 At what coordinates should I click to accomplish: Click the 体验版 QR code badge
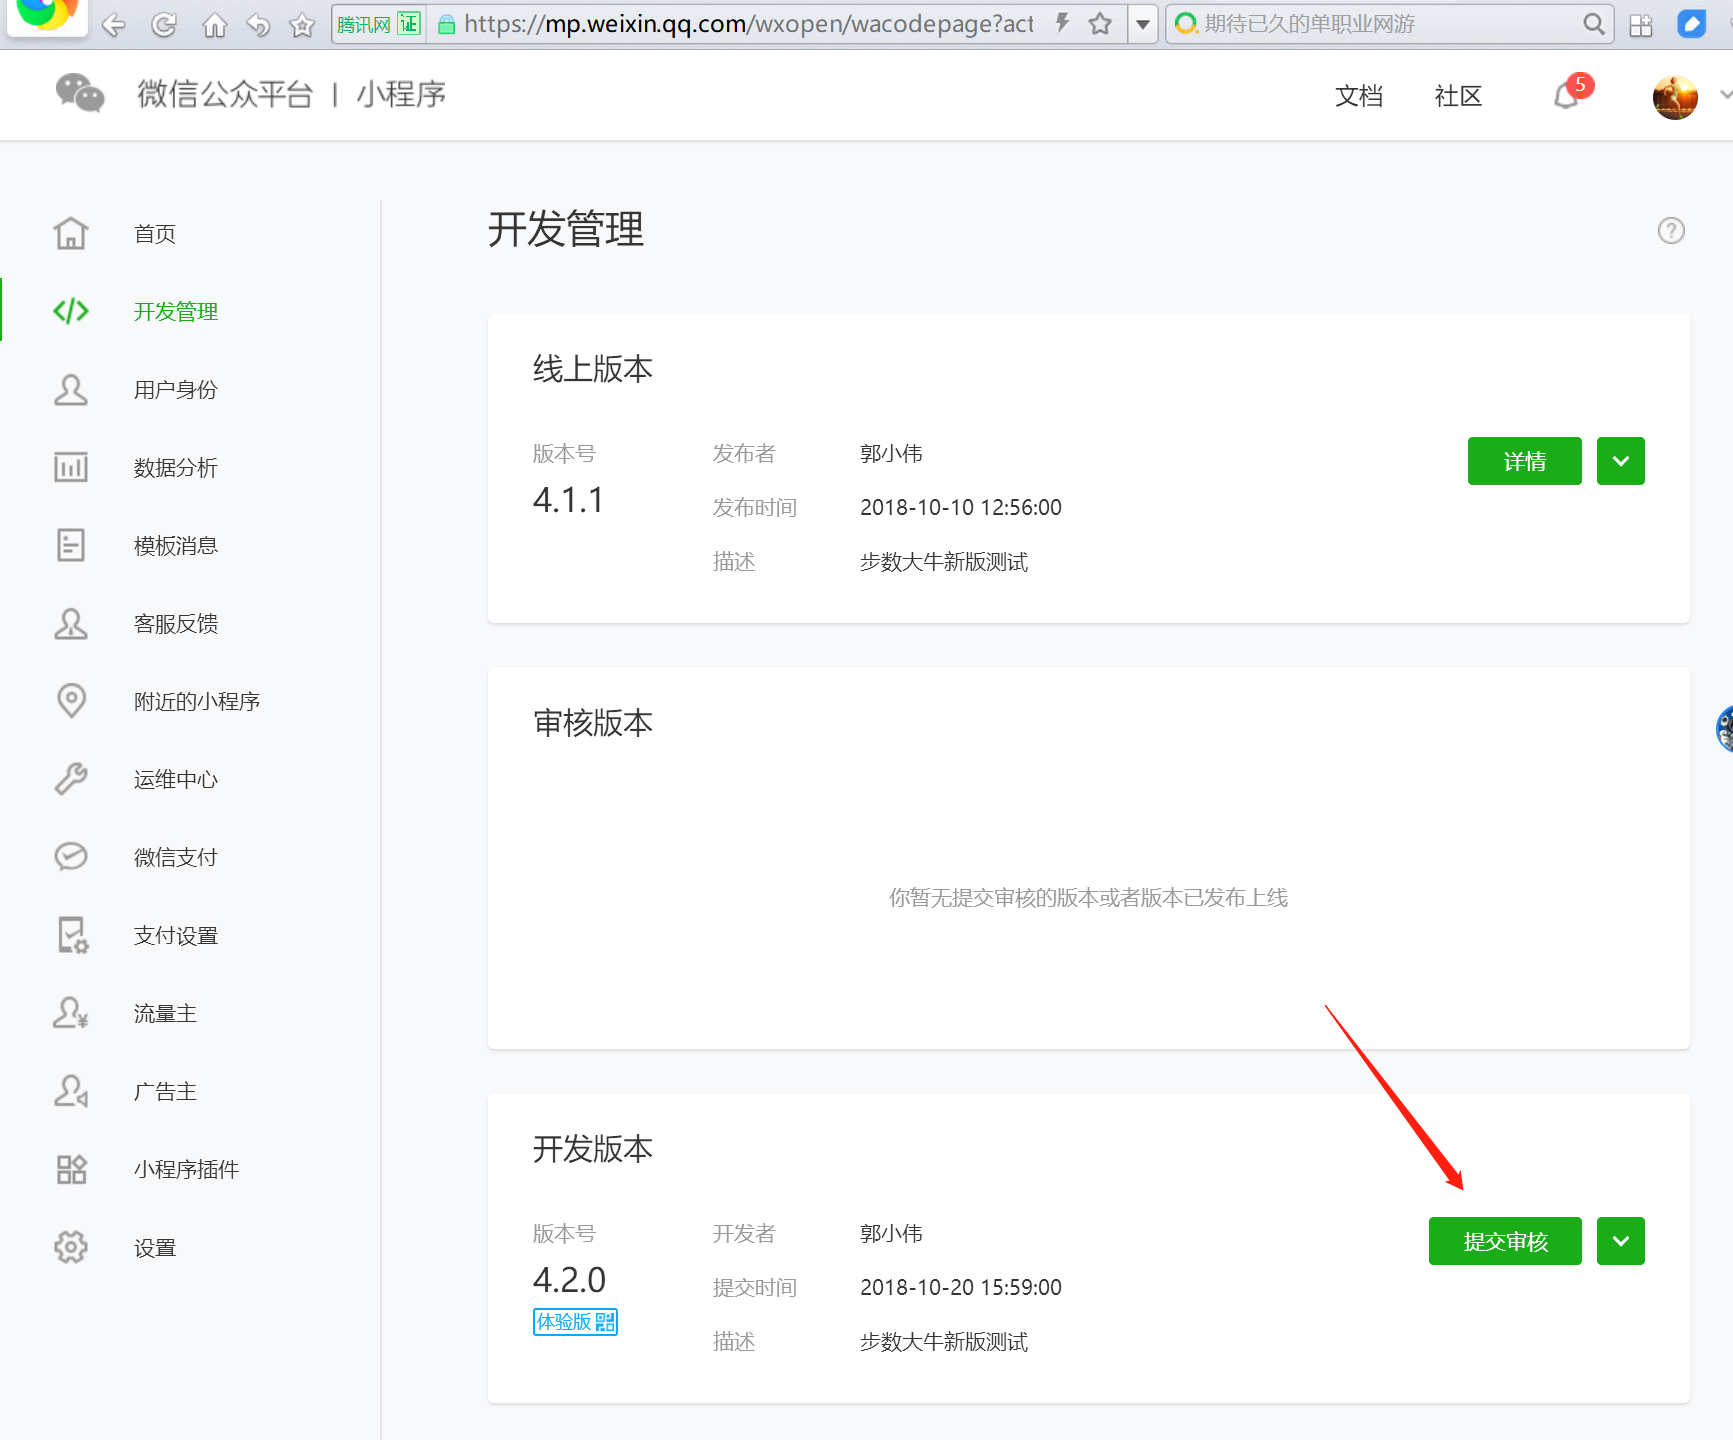click(575, 1322)
